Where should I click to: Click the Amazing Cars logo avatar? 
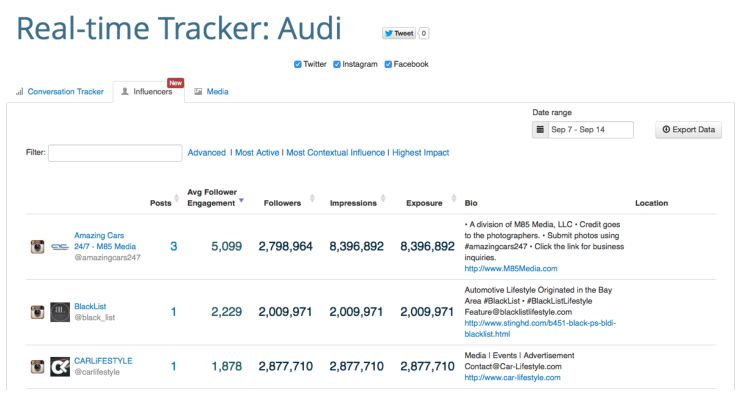tap(60, 246)
